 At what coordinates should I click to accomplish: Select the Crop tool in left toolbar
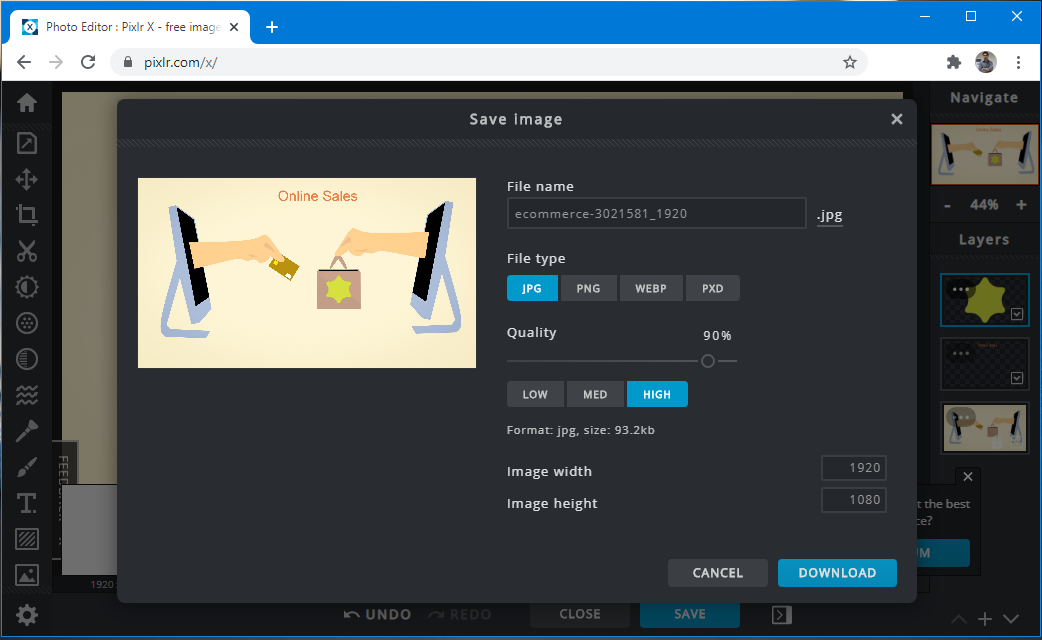pyautogui.click(x=27, y=214)
